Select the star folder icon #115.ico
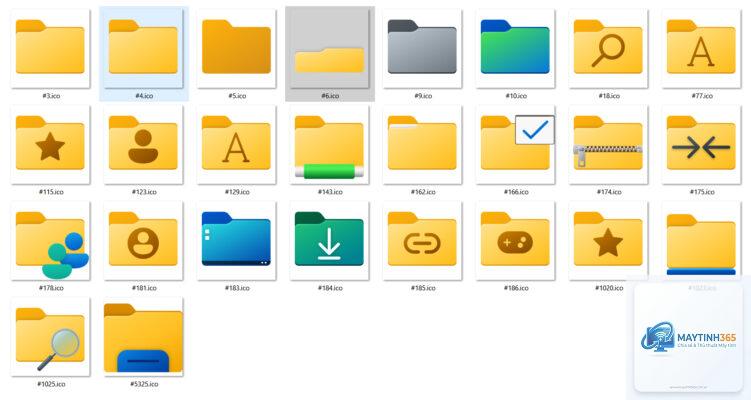751x400 pixels. coord(50,144)
